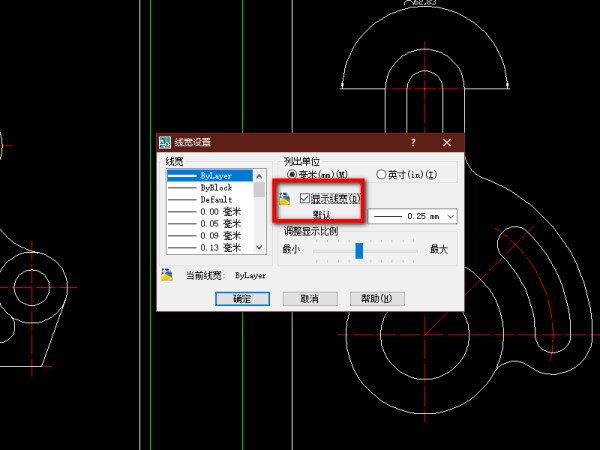The width and height of the screenshot is (600, 450).
Task: Click the lineweight dialog title icon
Action: pos(165,142)
